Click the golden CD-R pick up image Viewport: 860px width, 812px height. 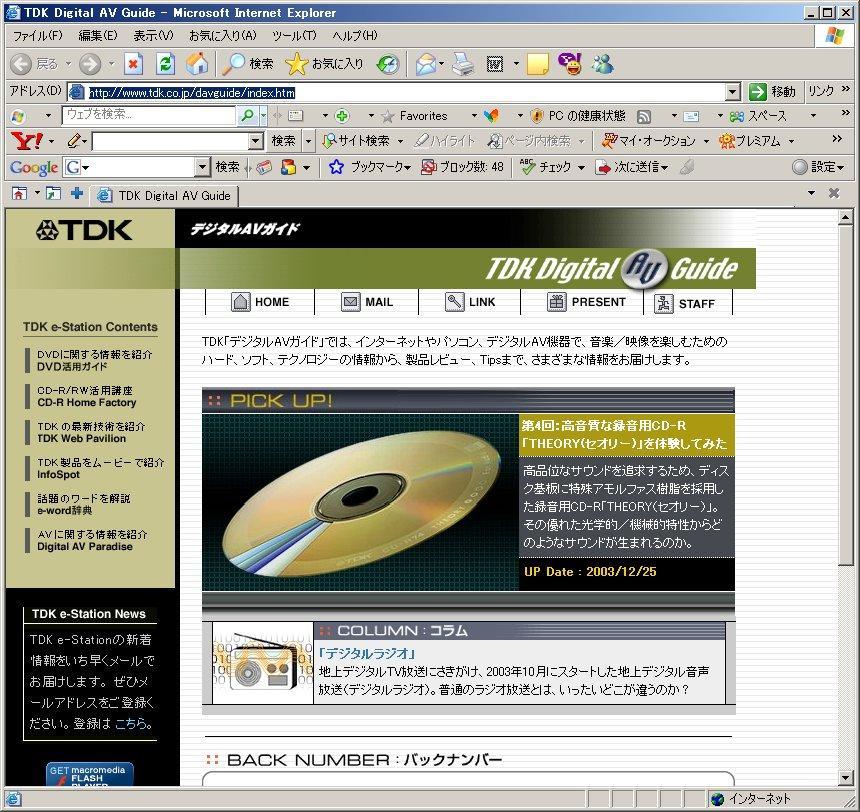(360, 501)
